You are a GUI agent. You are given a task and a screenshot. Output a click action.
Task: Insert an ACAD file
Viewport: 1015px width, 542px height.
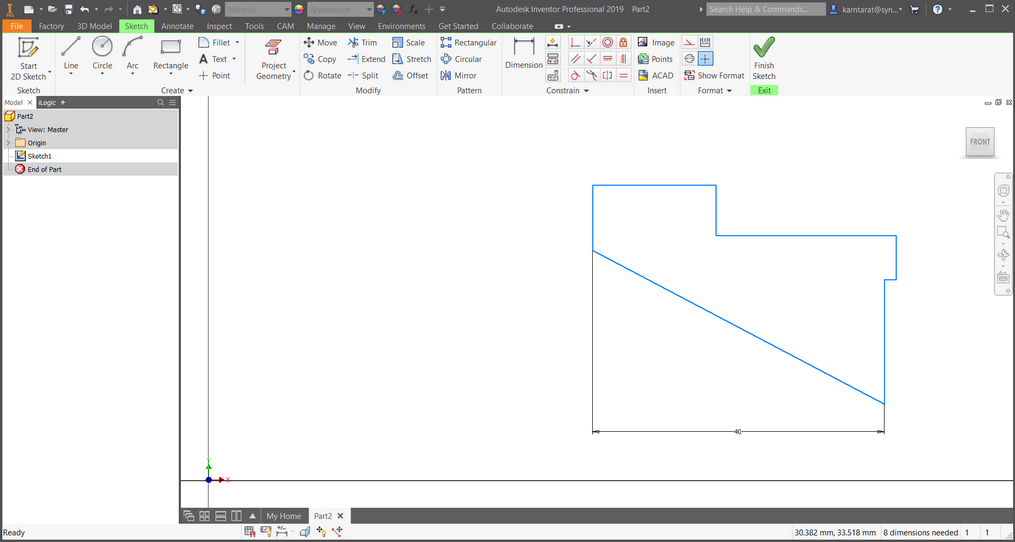(655, 75)
